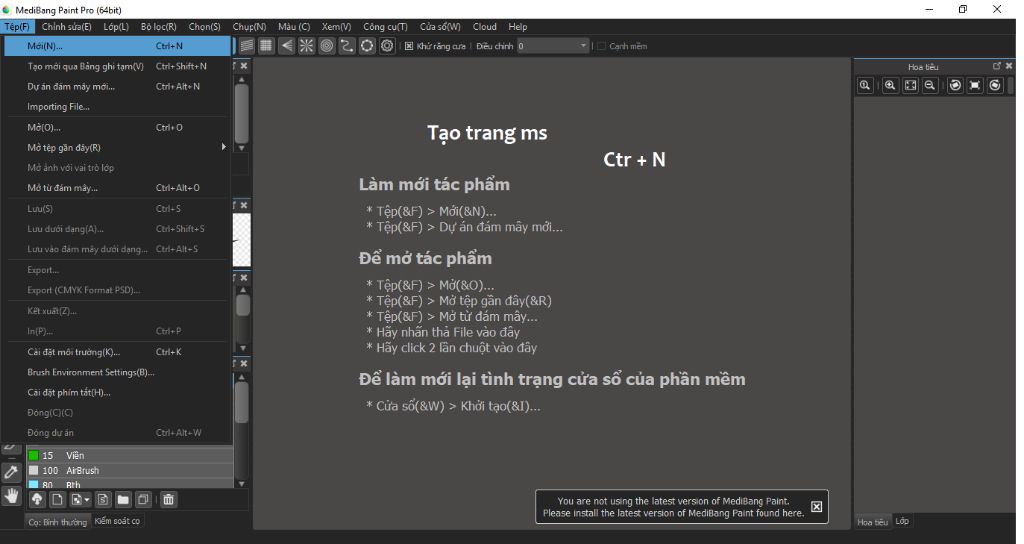Expand Mở tệp gần đây submenu arrow
The image size is (1024, 544).
tap(223, 147)
